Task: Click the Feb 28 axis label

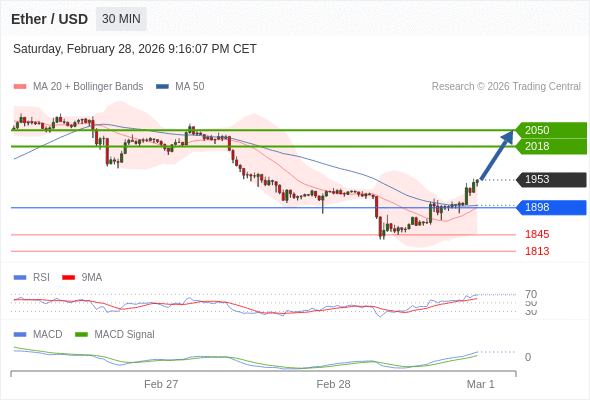Action: click(x=333, y=384)
